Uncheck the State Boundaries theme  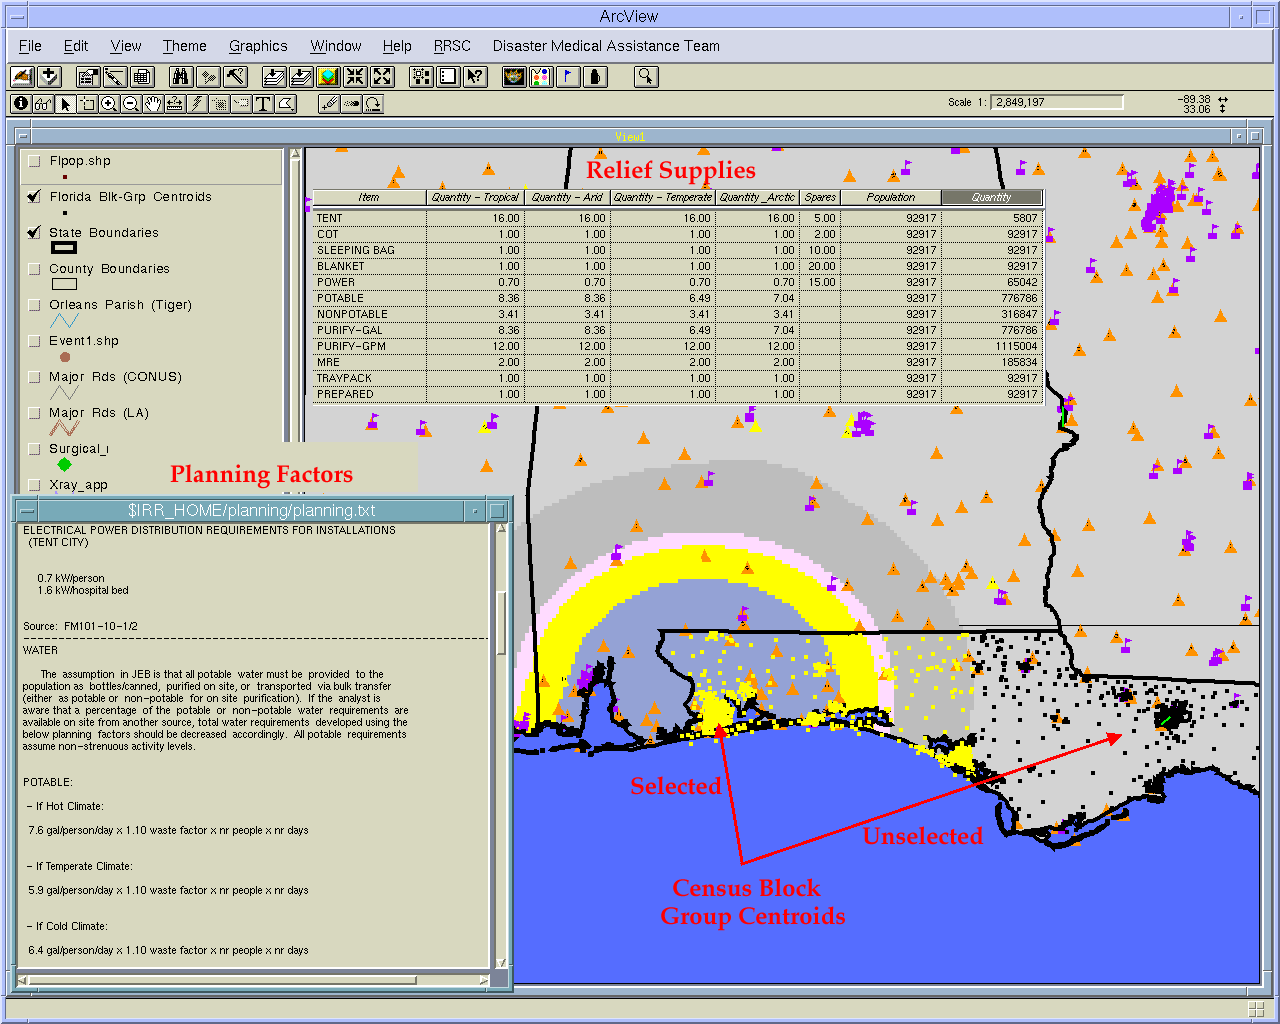coord(35,233)
